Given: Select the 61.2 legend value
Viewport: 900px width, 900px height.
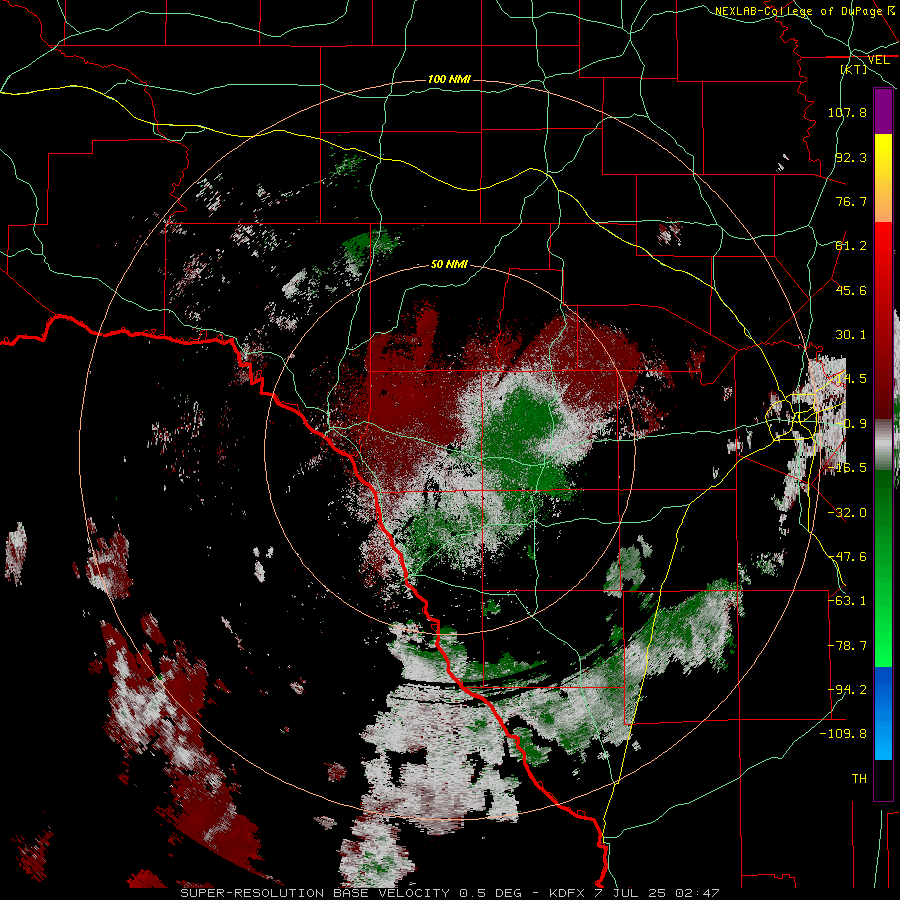Looking at the screenshot, I should point(851,246).
